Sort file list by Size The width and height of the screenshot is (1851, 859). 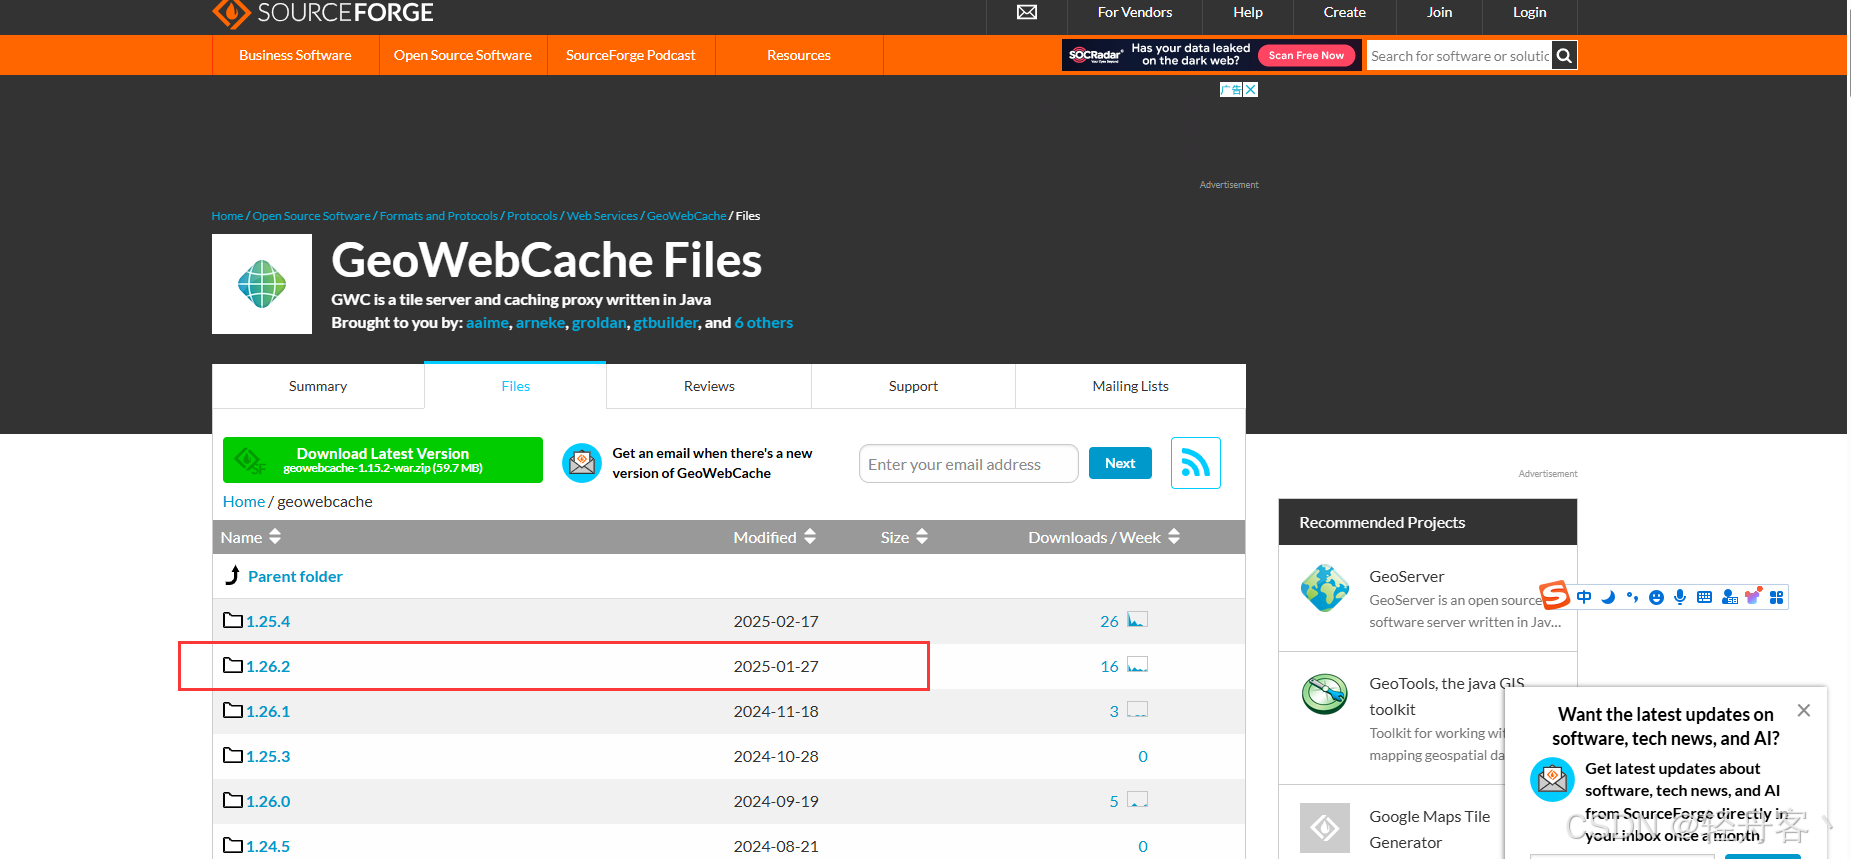904,537
